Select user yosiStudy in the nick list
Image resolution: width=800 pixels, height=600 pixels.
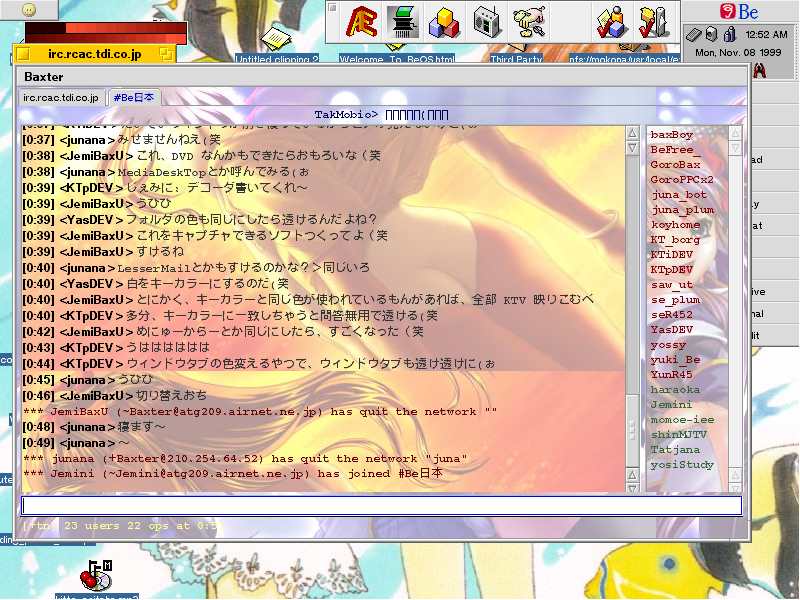tap(681, 464)
